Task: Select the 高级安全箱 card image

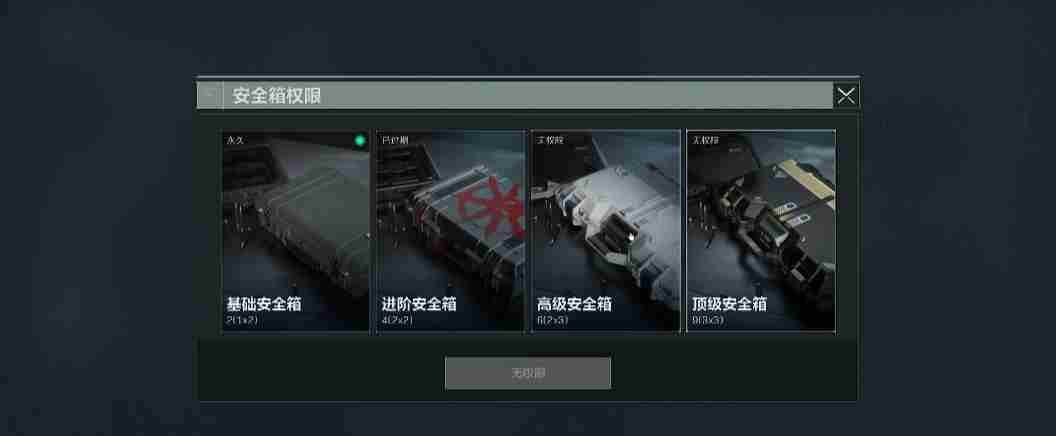Action: [605, 230]
